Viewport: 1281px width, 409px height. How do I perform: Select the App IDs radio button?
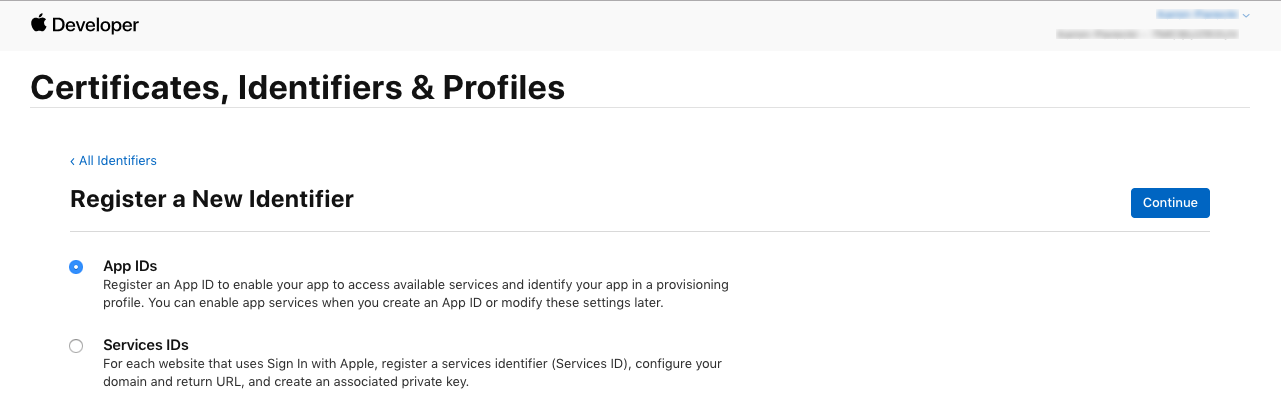[76, 267]
